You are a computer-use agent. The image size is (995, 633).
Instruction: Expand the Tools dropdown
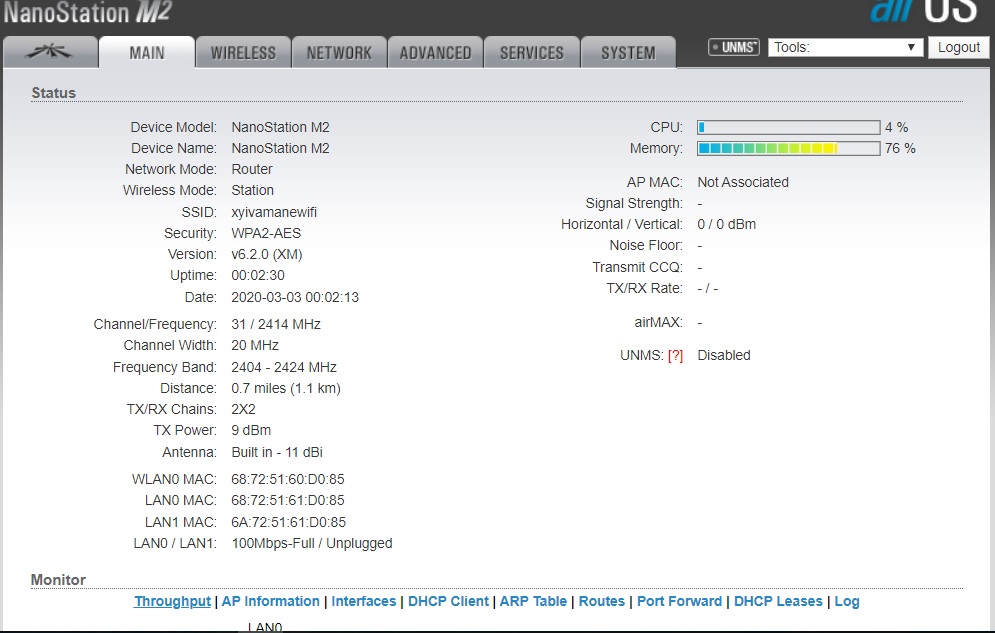tap(845, 48)
